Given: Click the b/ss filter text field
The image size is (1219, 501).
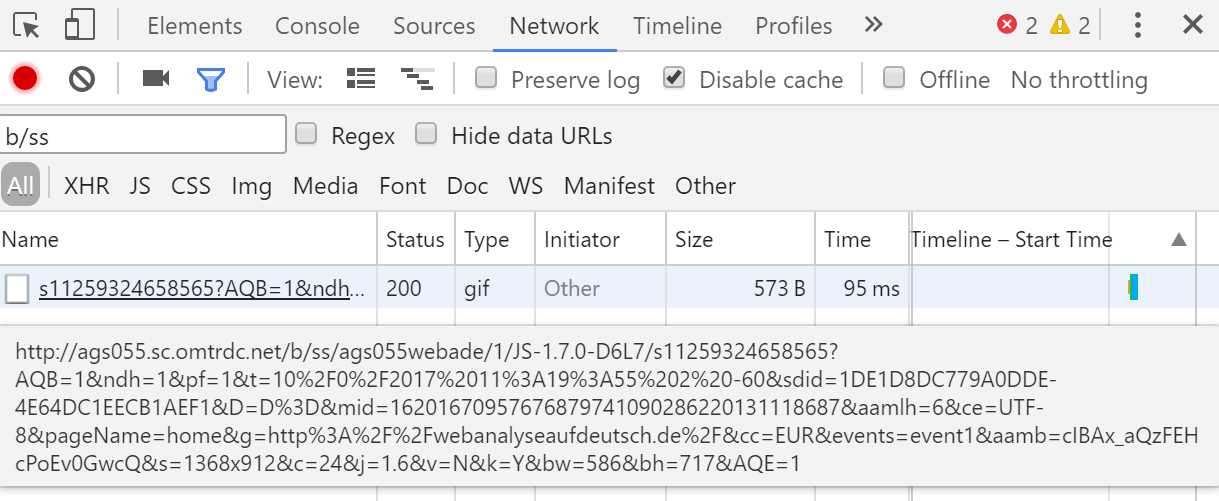Looking at the screenshot, I should click(143, 135).
